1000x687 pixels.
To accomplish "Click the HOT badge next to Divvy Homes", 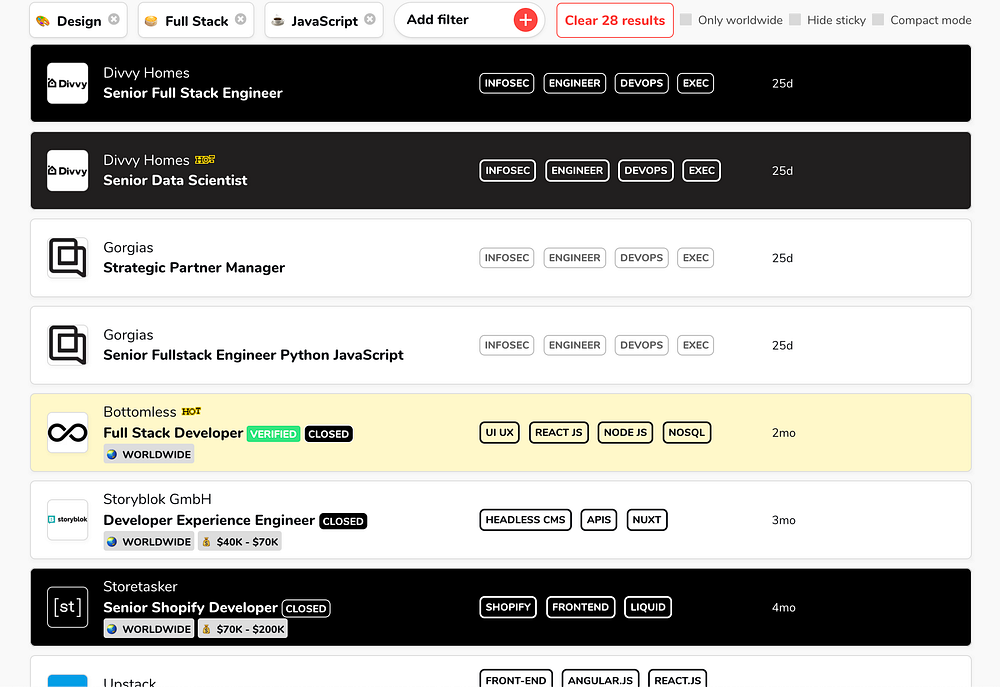I will click(205, 159).
